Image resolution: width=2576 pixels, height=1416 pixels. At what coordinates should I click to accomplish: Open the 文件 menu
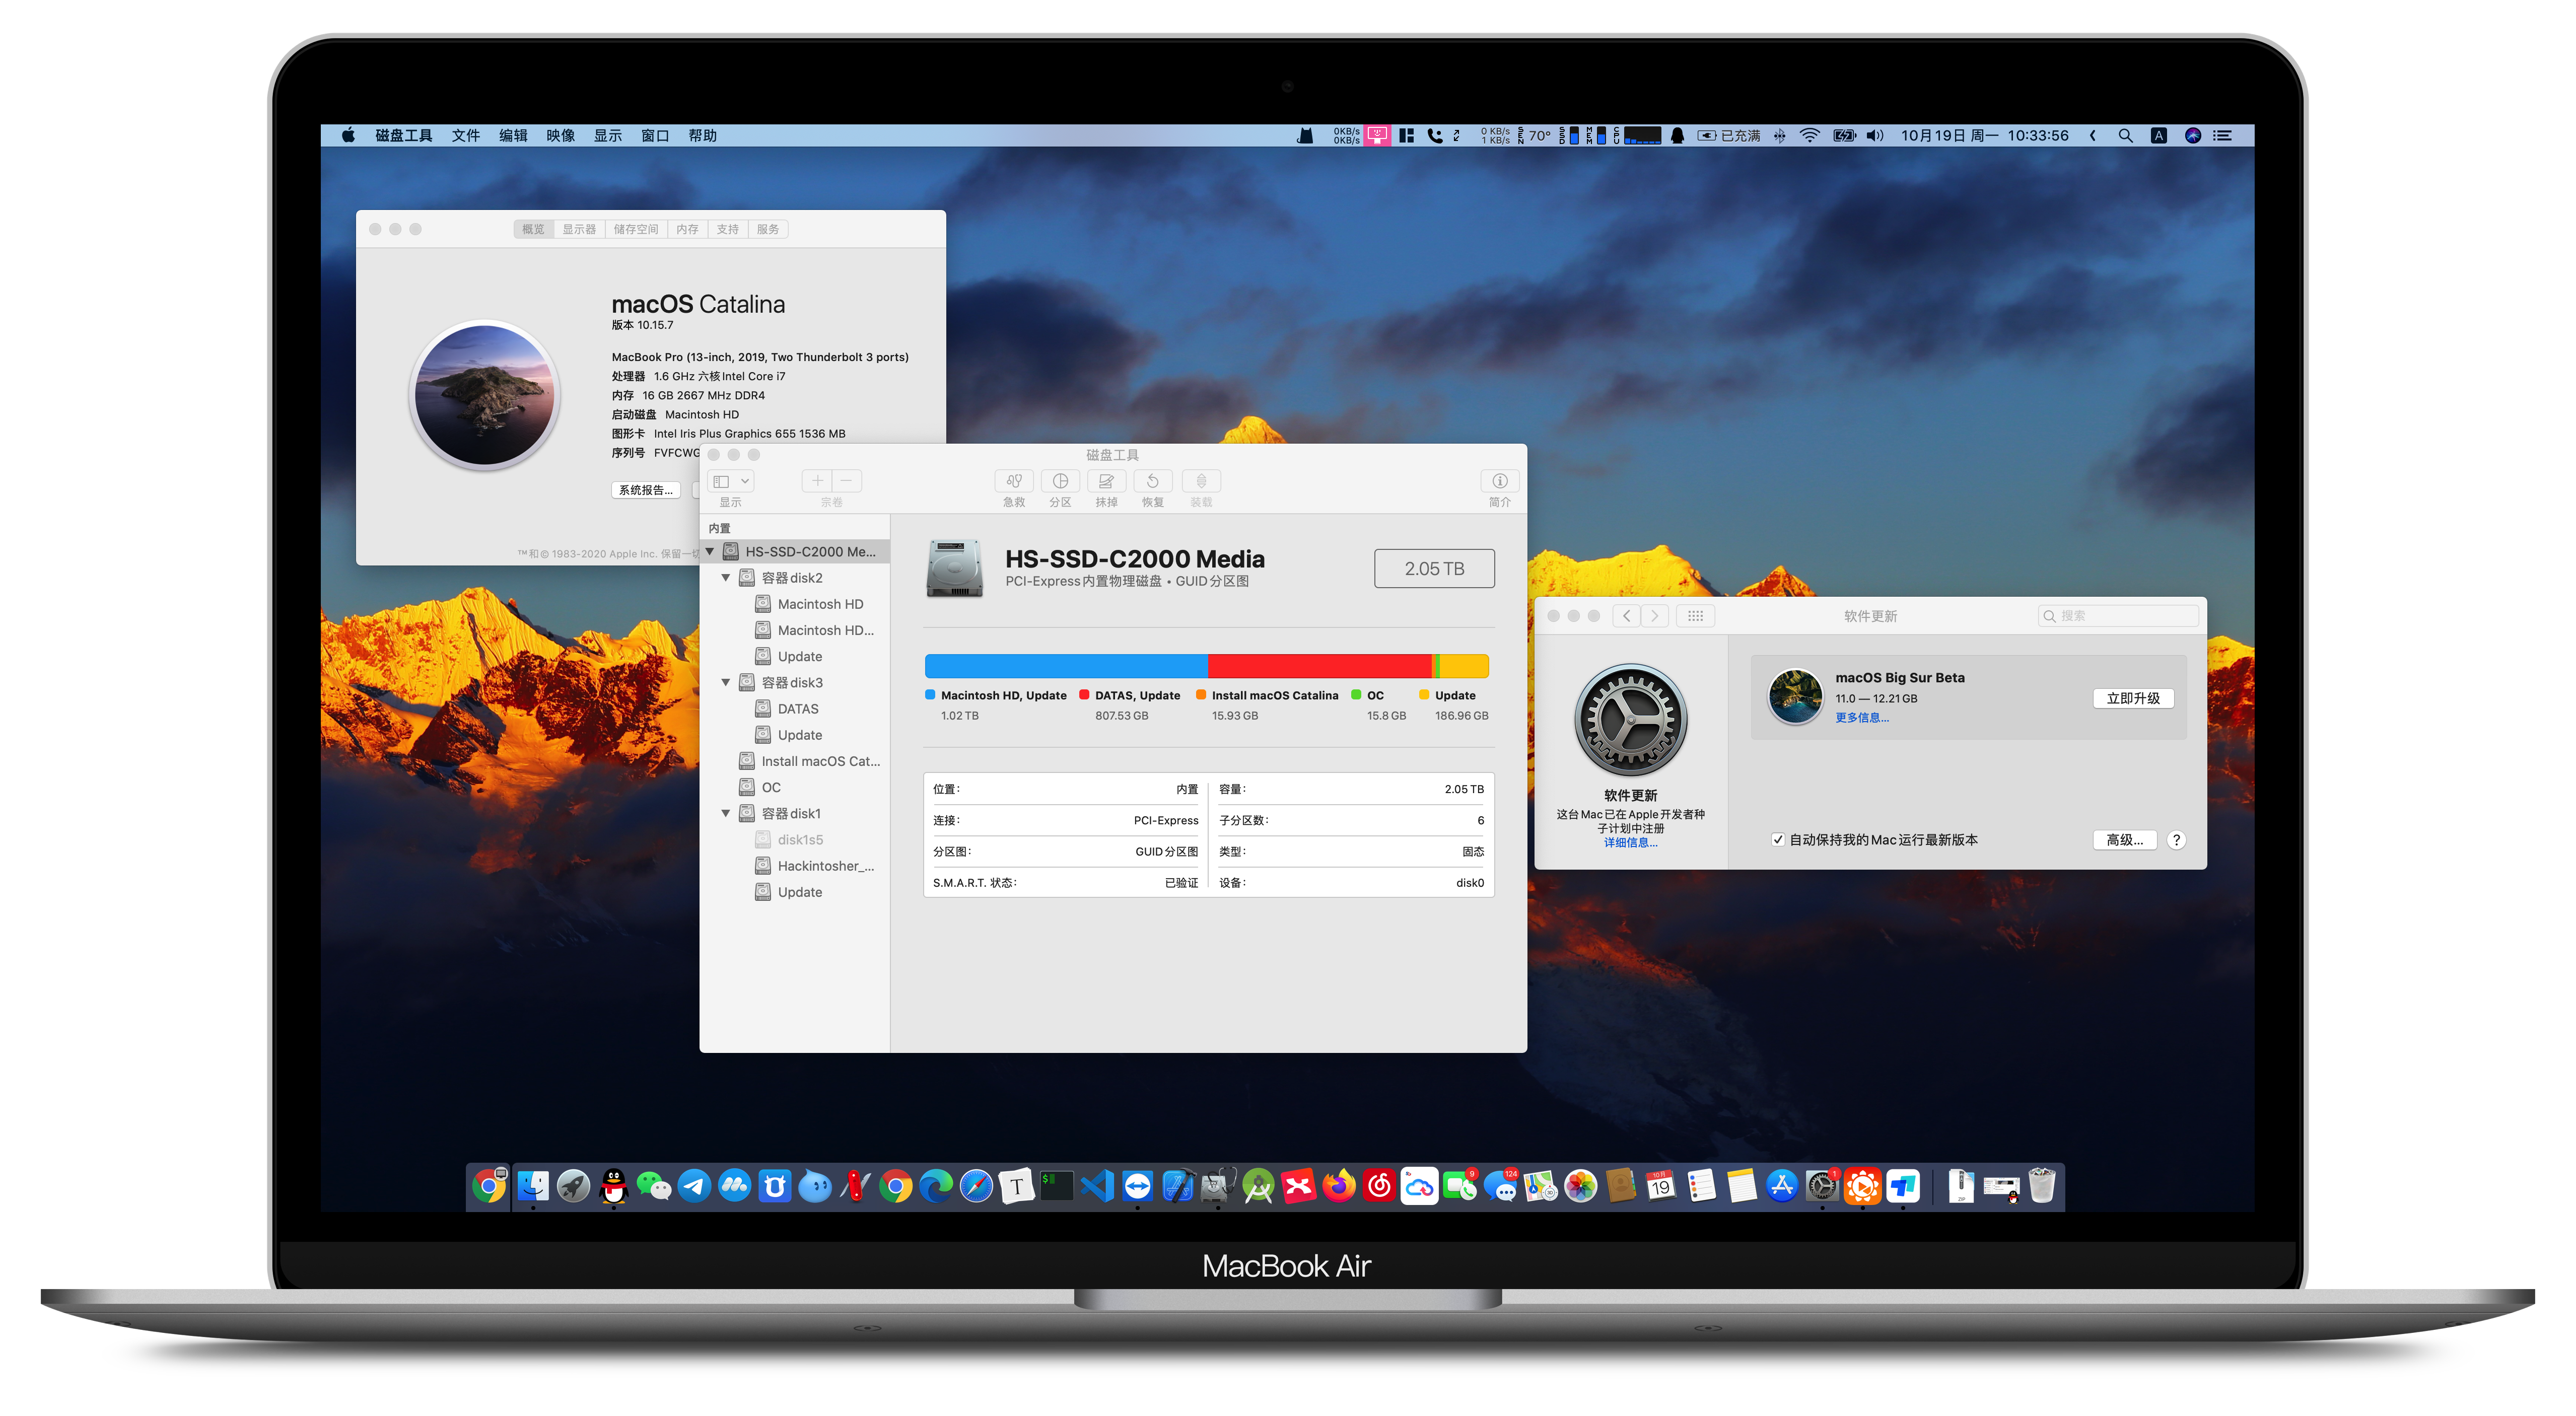click(465, 136)
